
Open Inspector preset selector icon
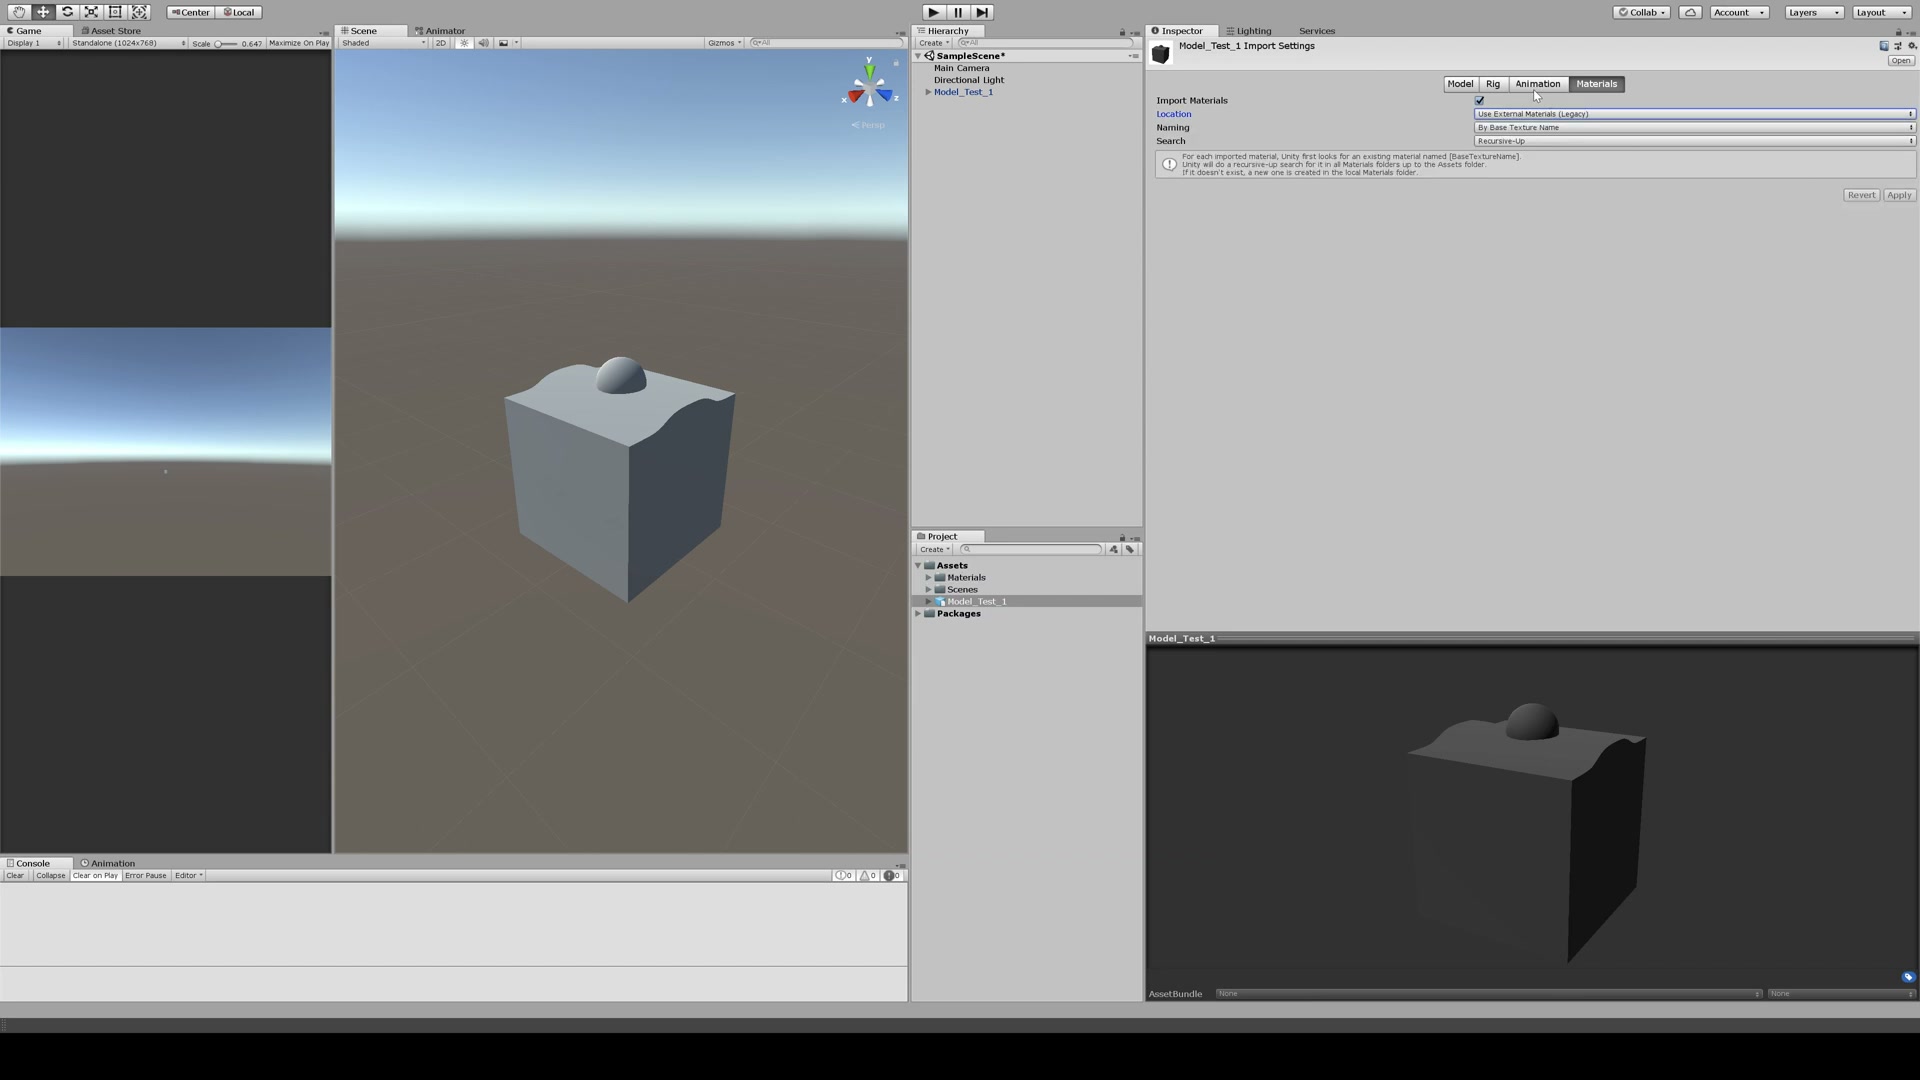[x=1898, y=46]
